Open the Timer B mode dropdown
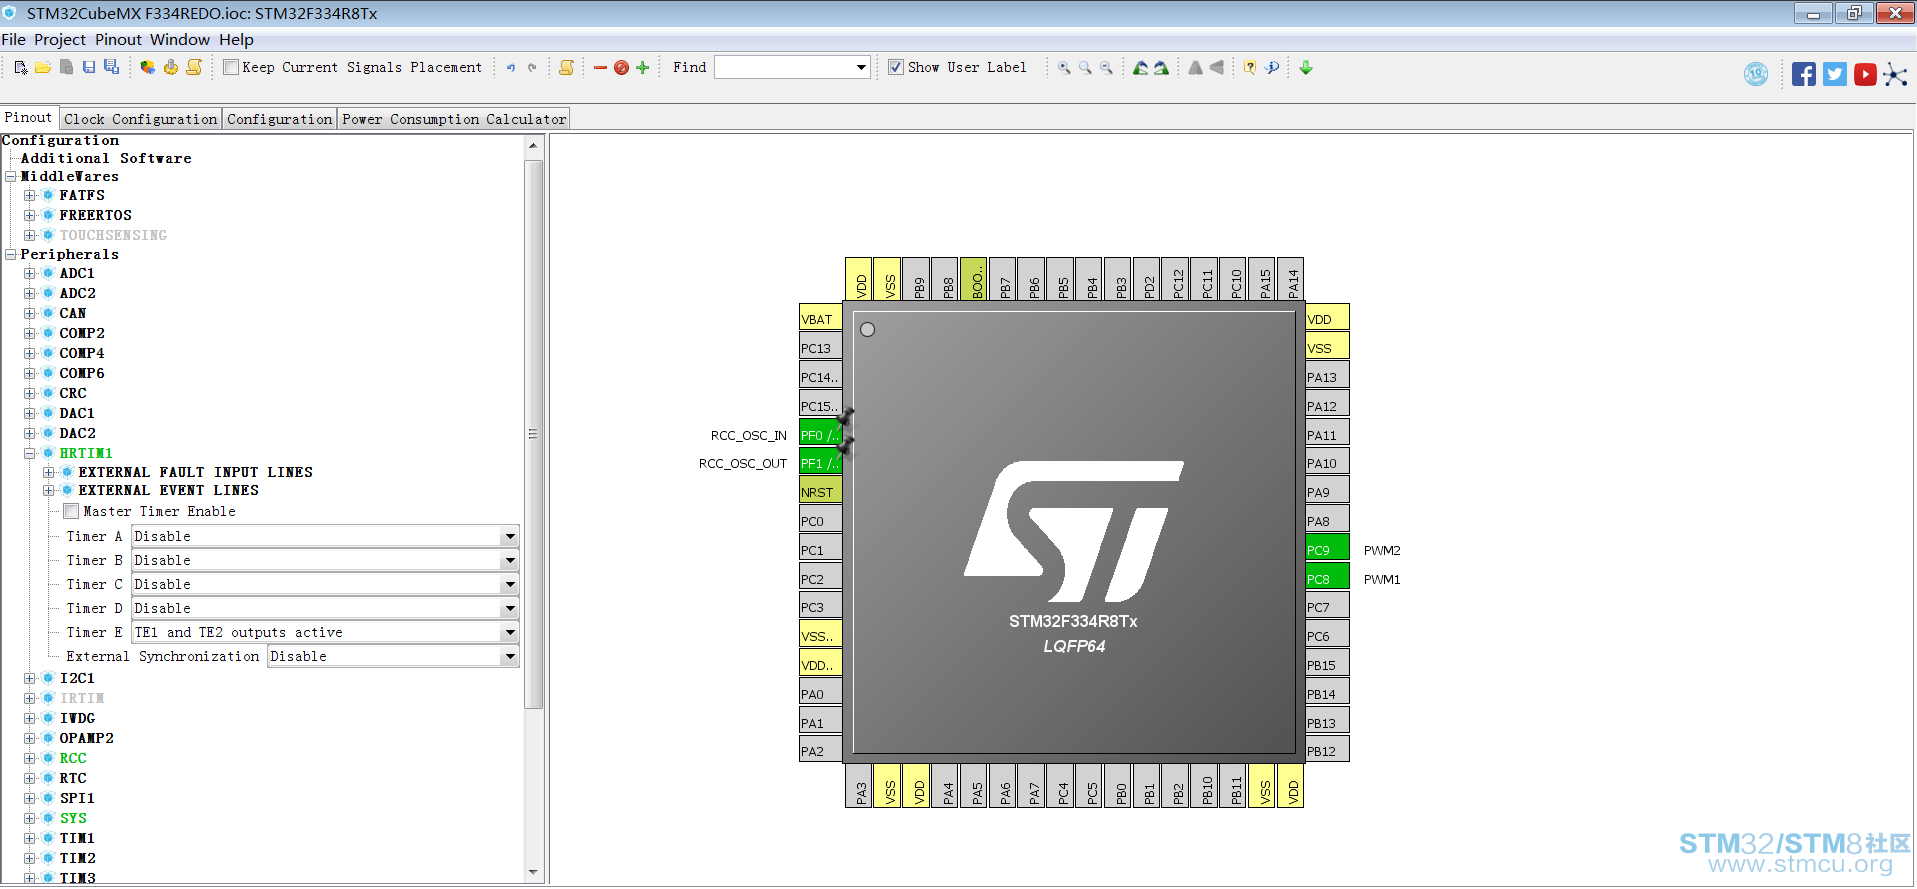1917x889 pixels. pyautogui.click(x=510, y=561)
